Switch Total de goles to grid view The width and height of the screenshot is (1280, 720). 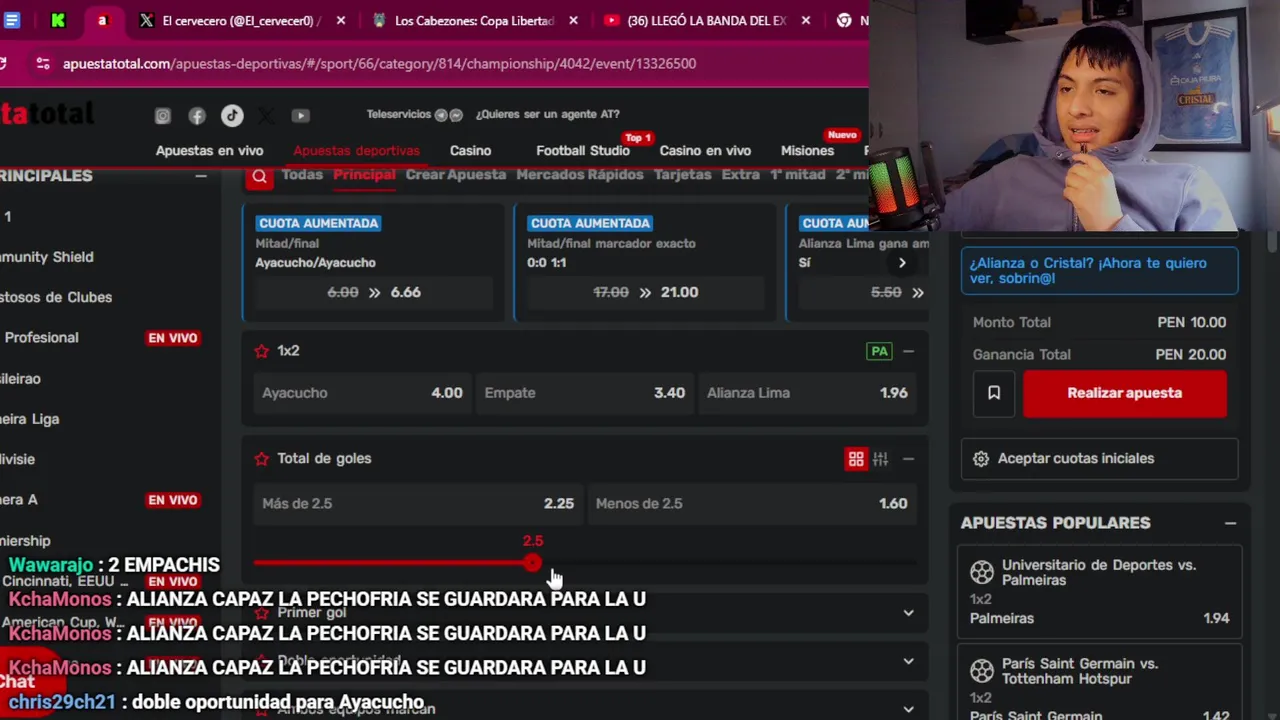click(x=856, y=459)
